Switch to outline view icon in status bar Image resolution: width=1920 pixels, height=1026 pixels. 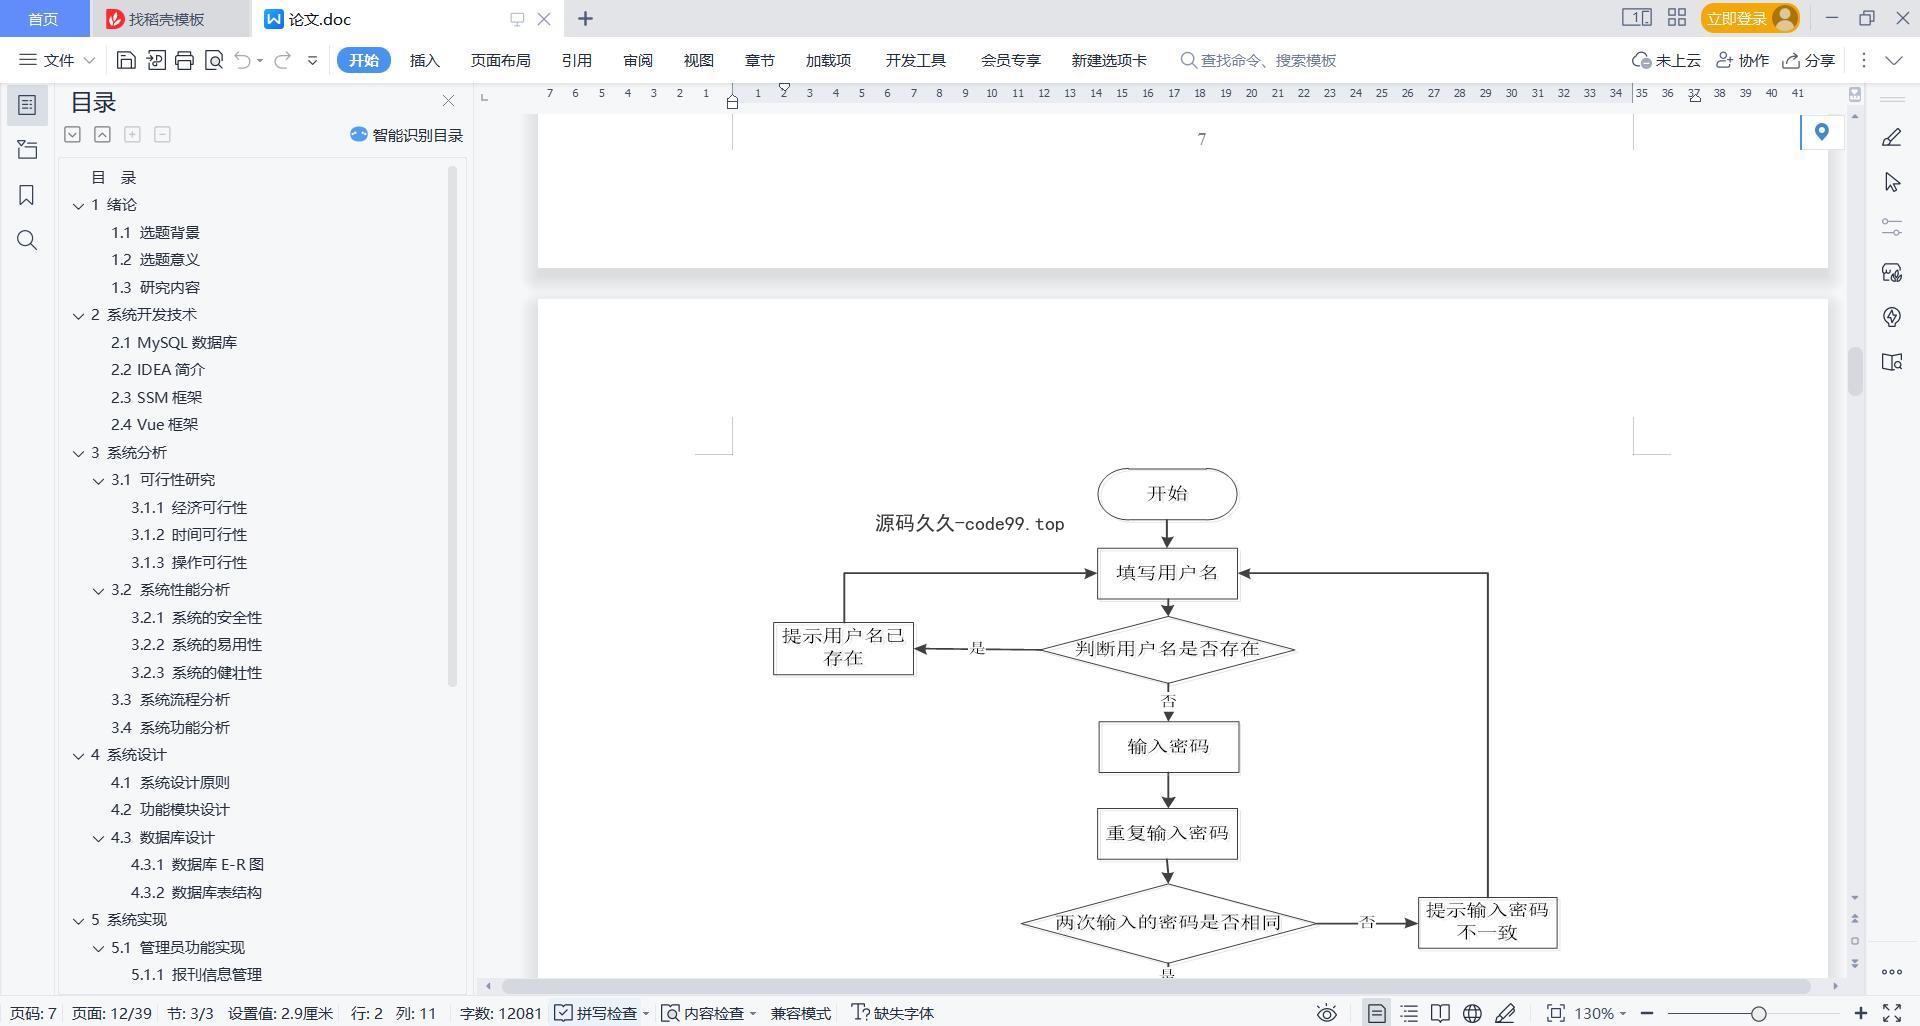(1409, 1013)
